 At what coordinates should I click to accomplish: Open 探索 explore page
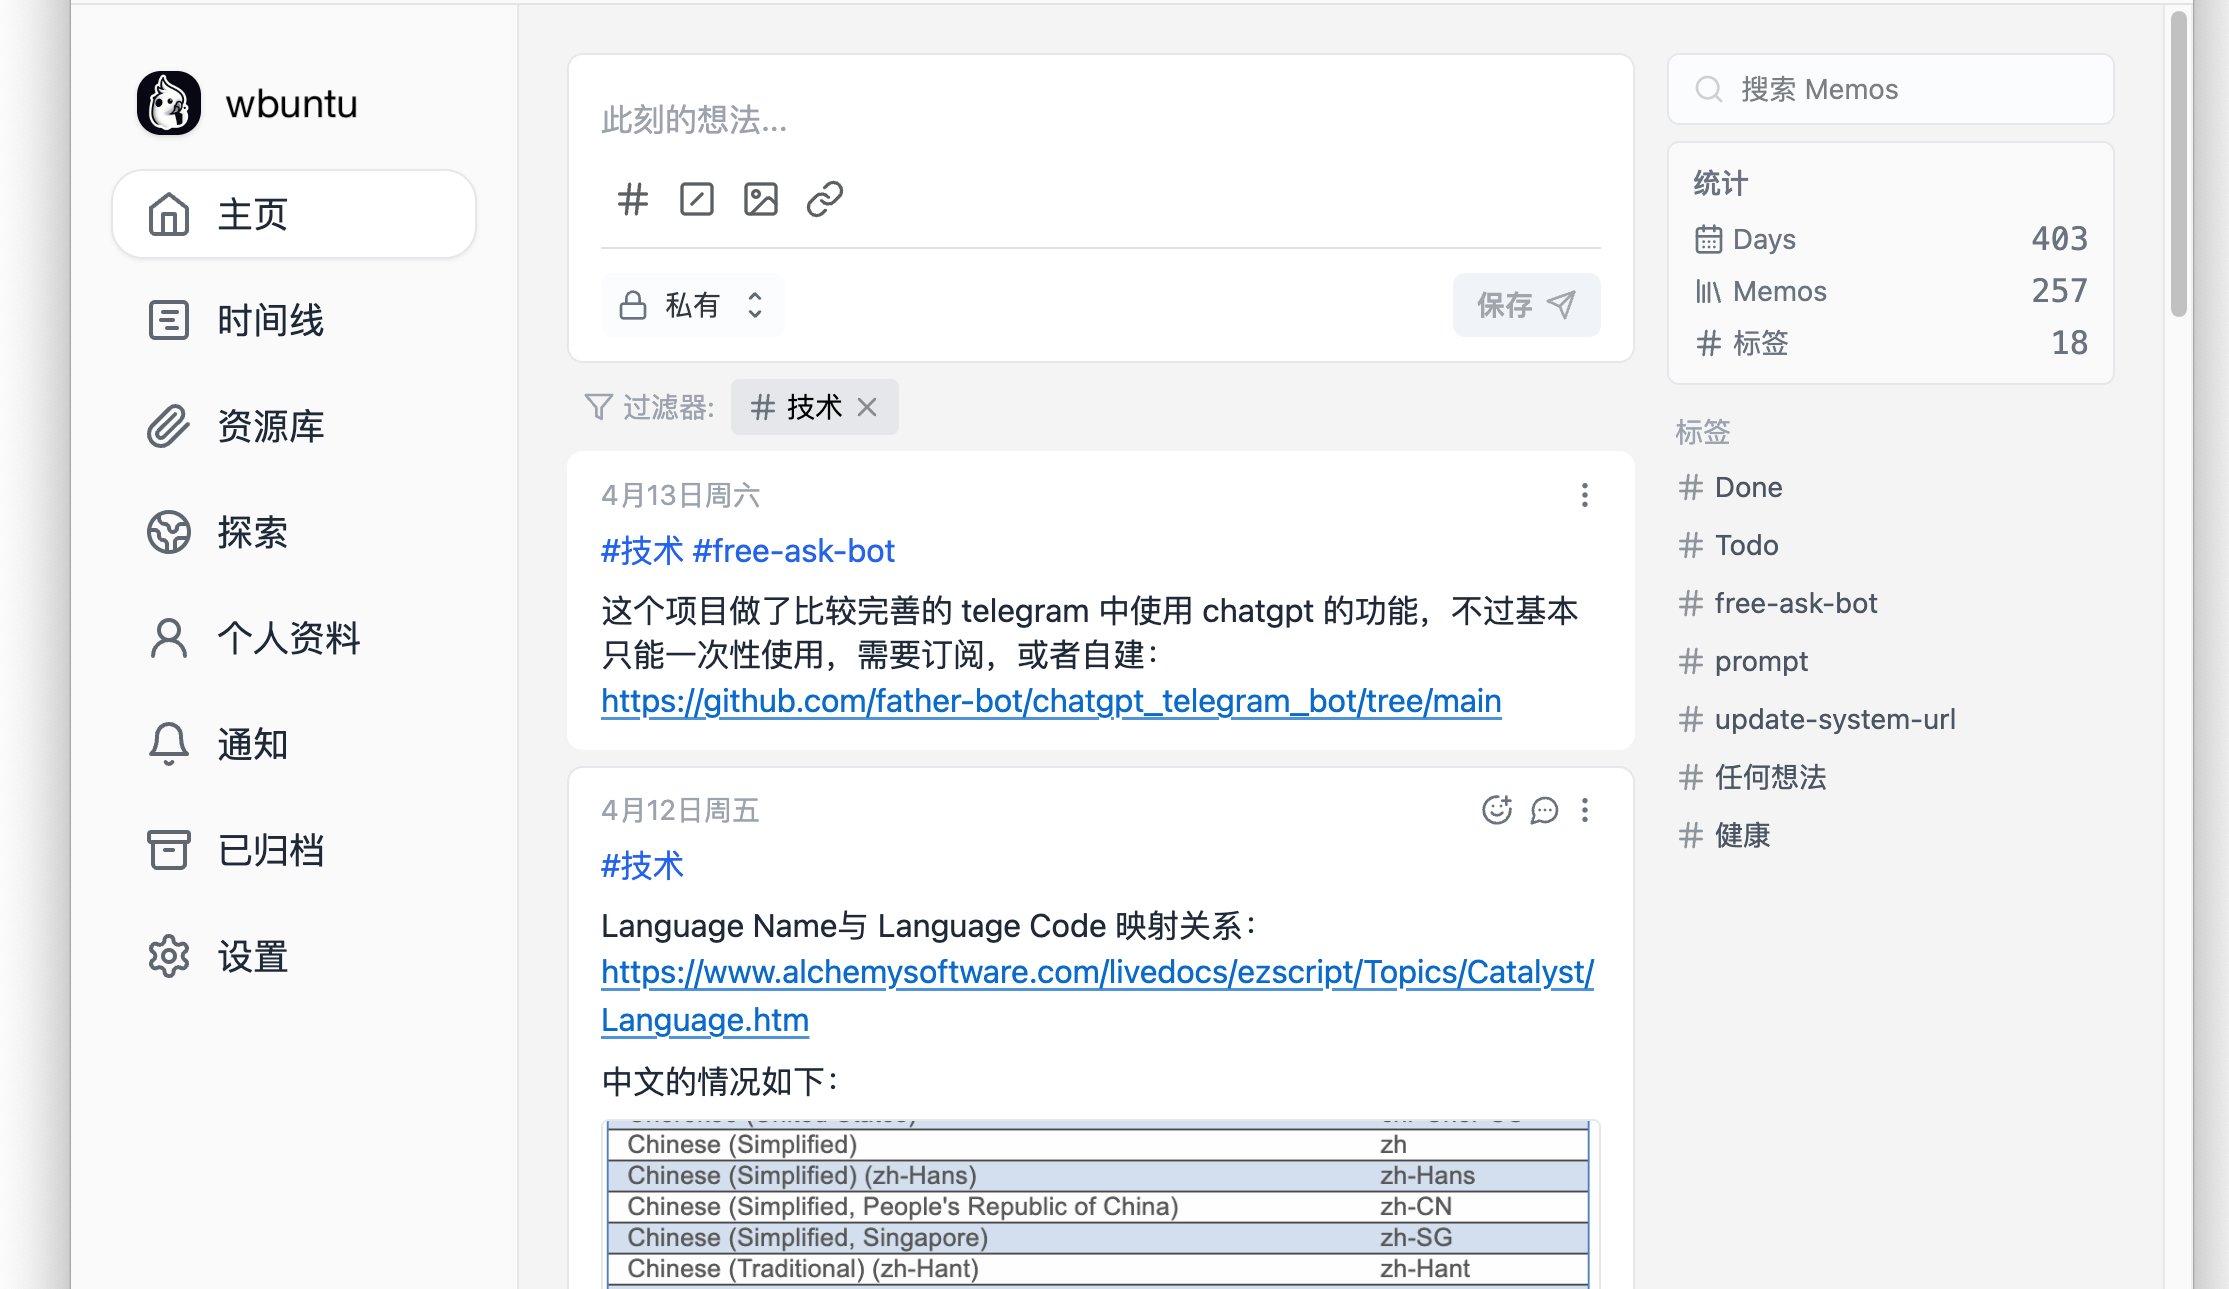pyautogui.click(x=252, y=532)
